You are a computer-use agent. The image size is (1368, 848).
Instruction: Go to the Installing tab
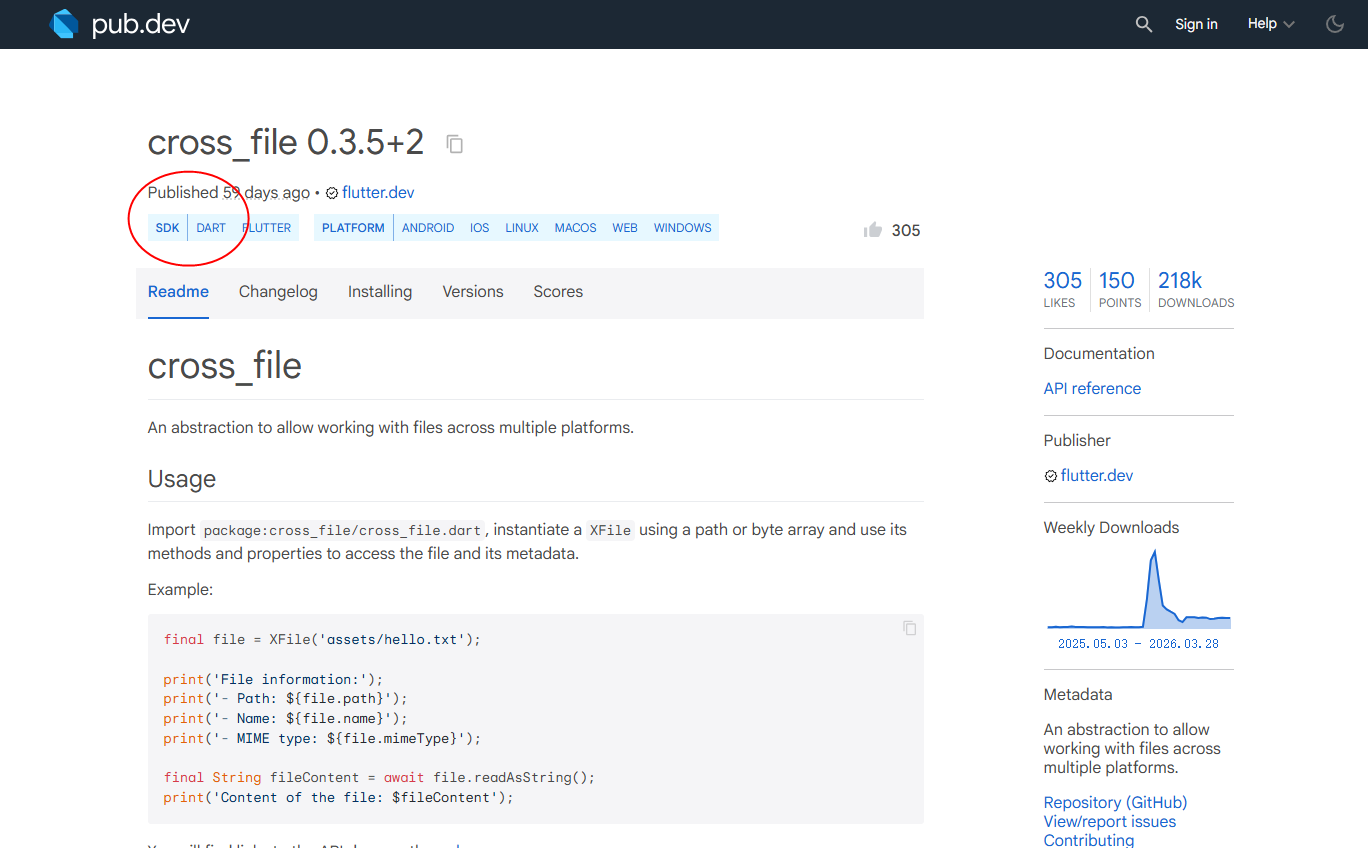click(380, 292)
